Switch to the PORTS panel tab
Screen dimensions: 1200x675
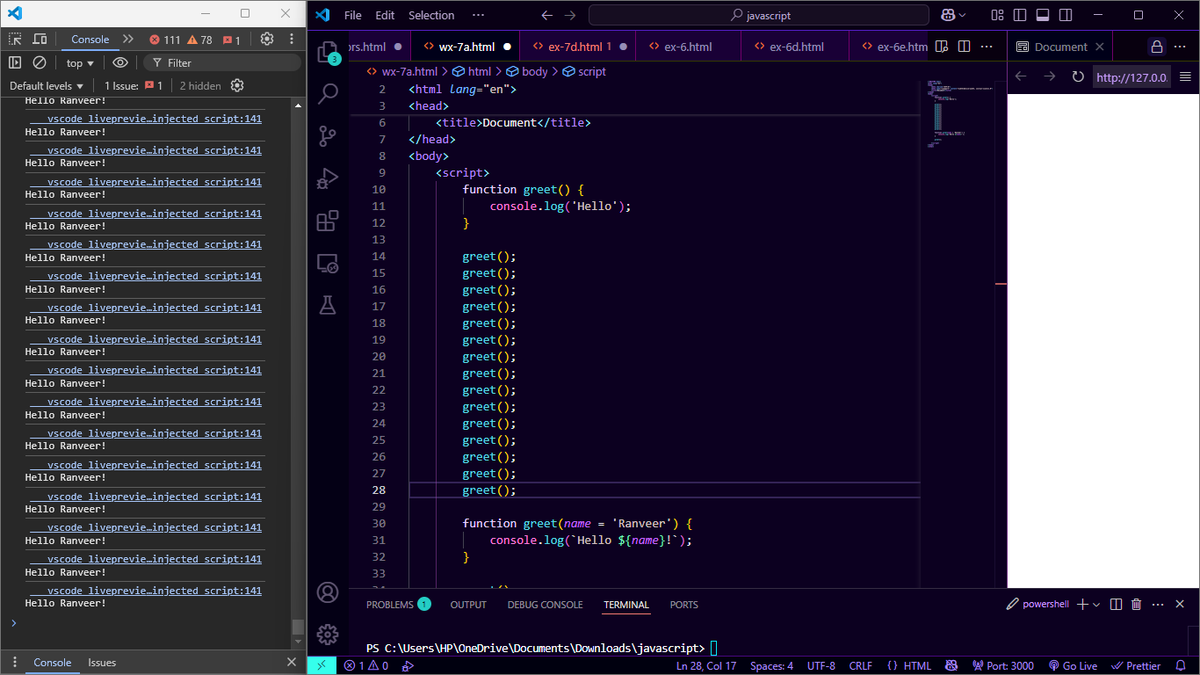(x=684, y=605)
